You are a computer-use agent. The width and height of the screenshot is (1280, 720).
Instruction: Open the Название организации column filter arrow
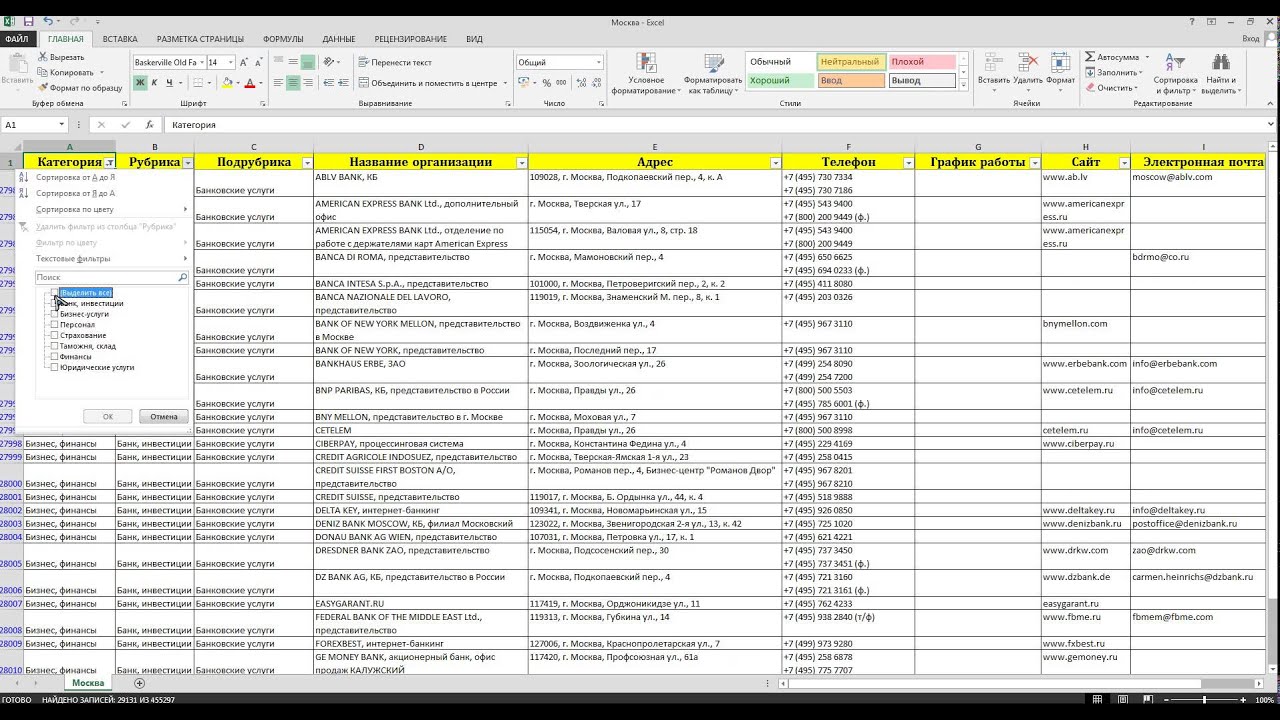pos(521,162)
